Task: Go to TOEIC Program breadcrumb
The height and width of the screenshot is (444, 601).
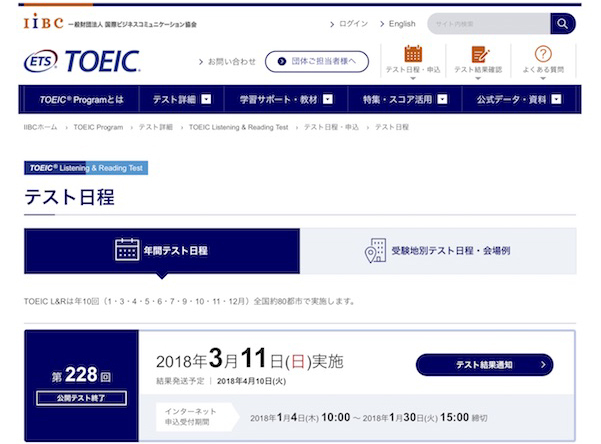Action: (x=98, y=127)
